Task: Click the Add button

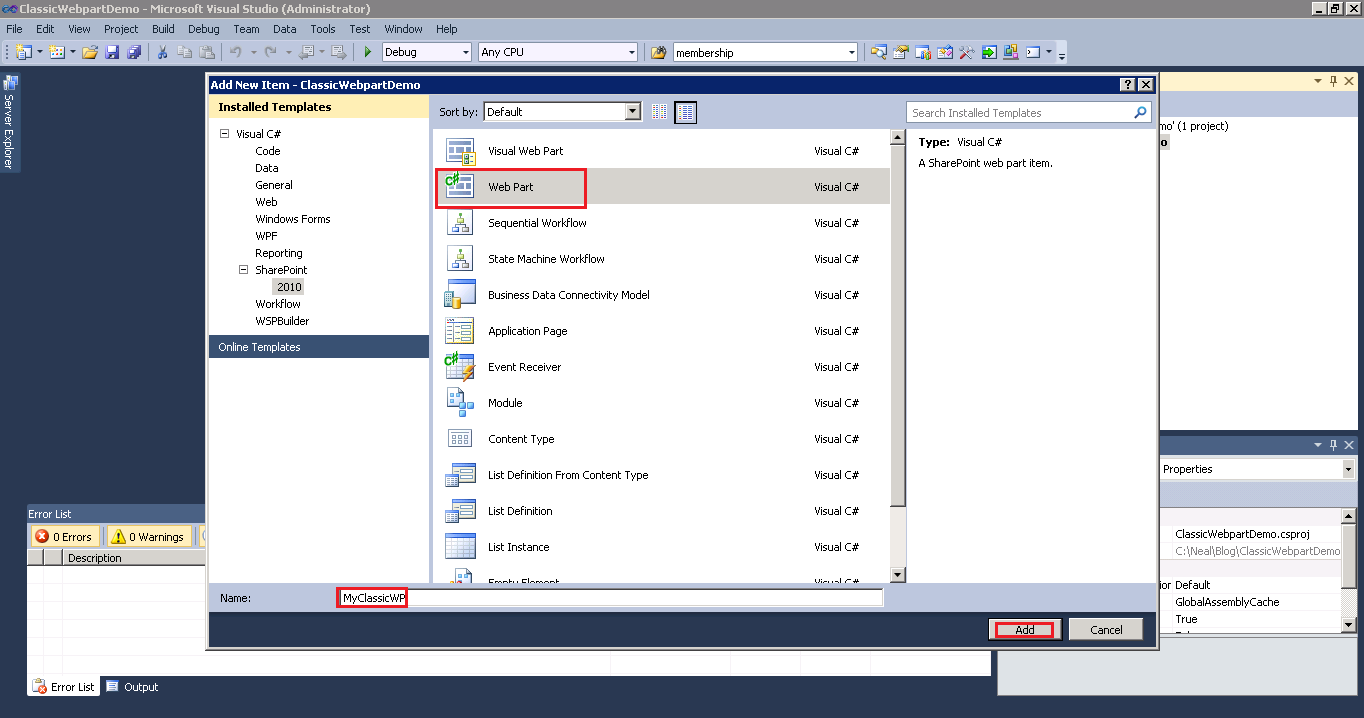Action: [1024, 629]
